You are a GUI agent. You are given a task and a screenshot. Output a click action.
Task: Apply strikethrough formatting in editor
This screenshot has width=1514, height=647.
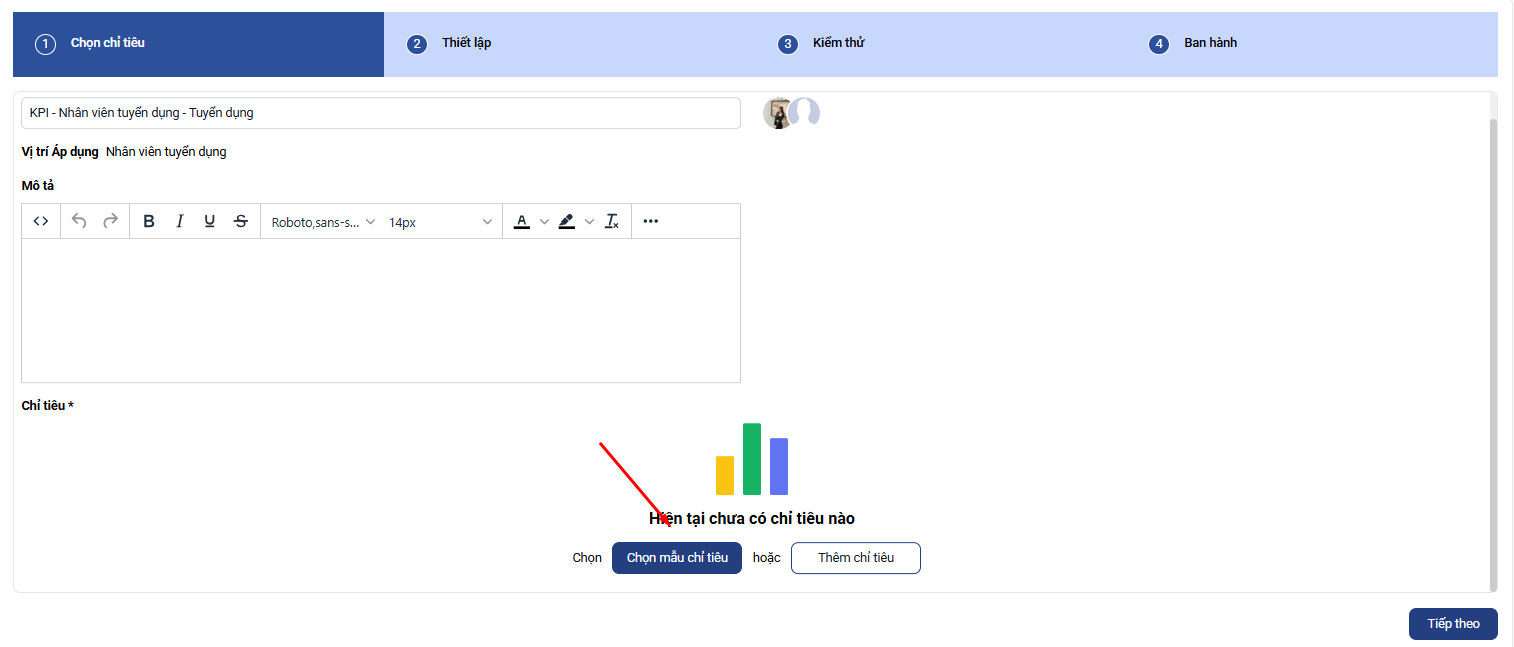tap(241, 221)
